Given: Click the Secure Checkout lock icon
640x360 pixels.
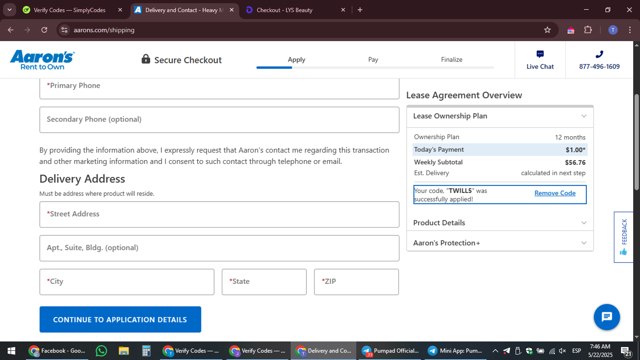Looking at the screenshot, I should pyautogui.click(x=145, y=59).
